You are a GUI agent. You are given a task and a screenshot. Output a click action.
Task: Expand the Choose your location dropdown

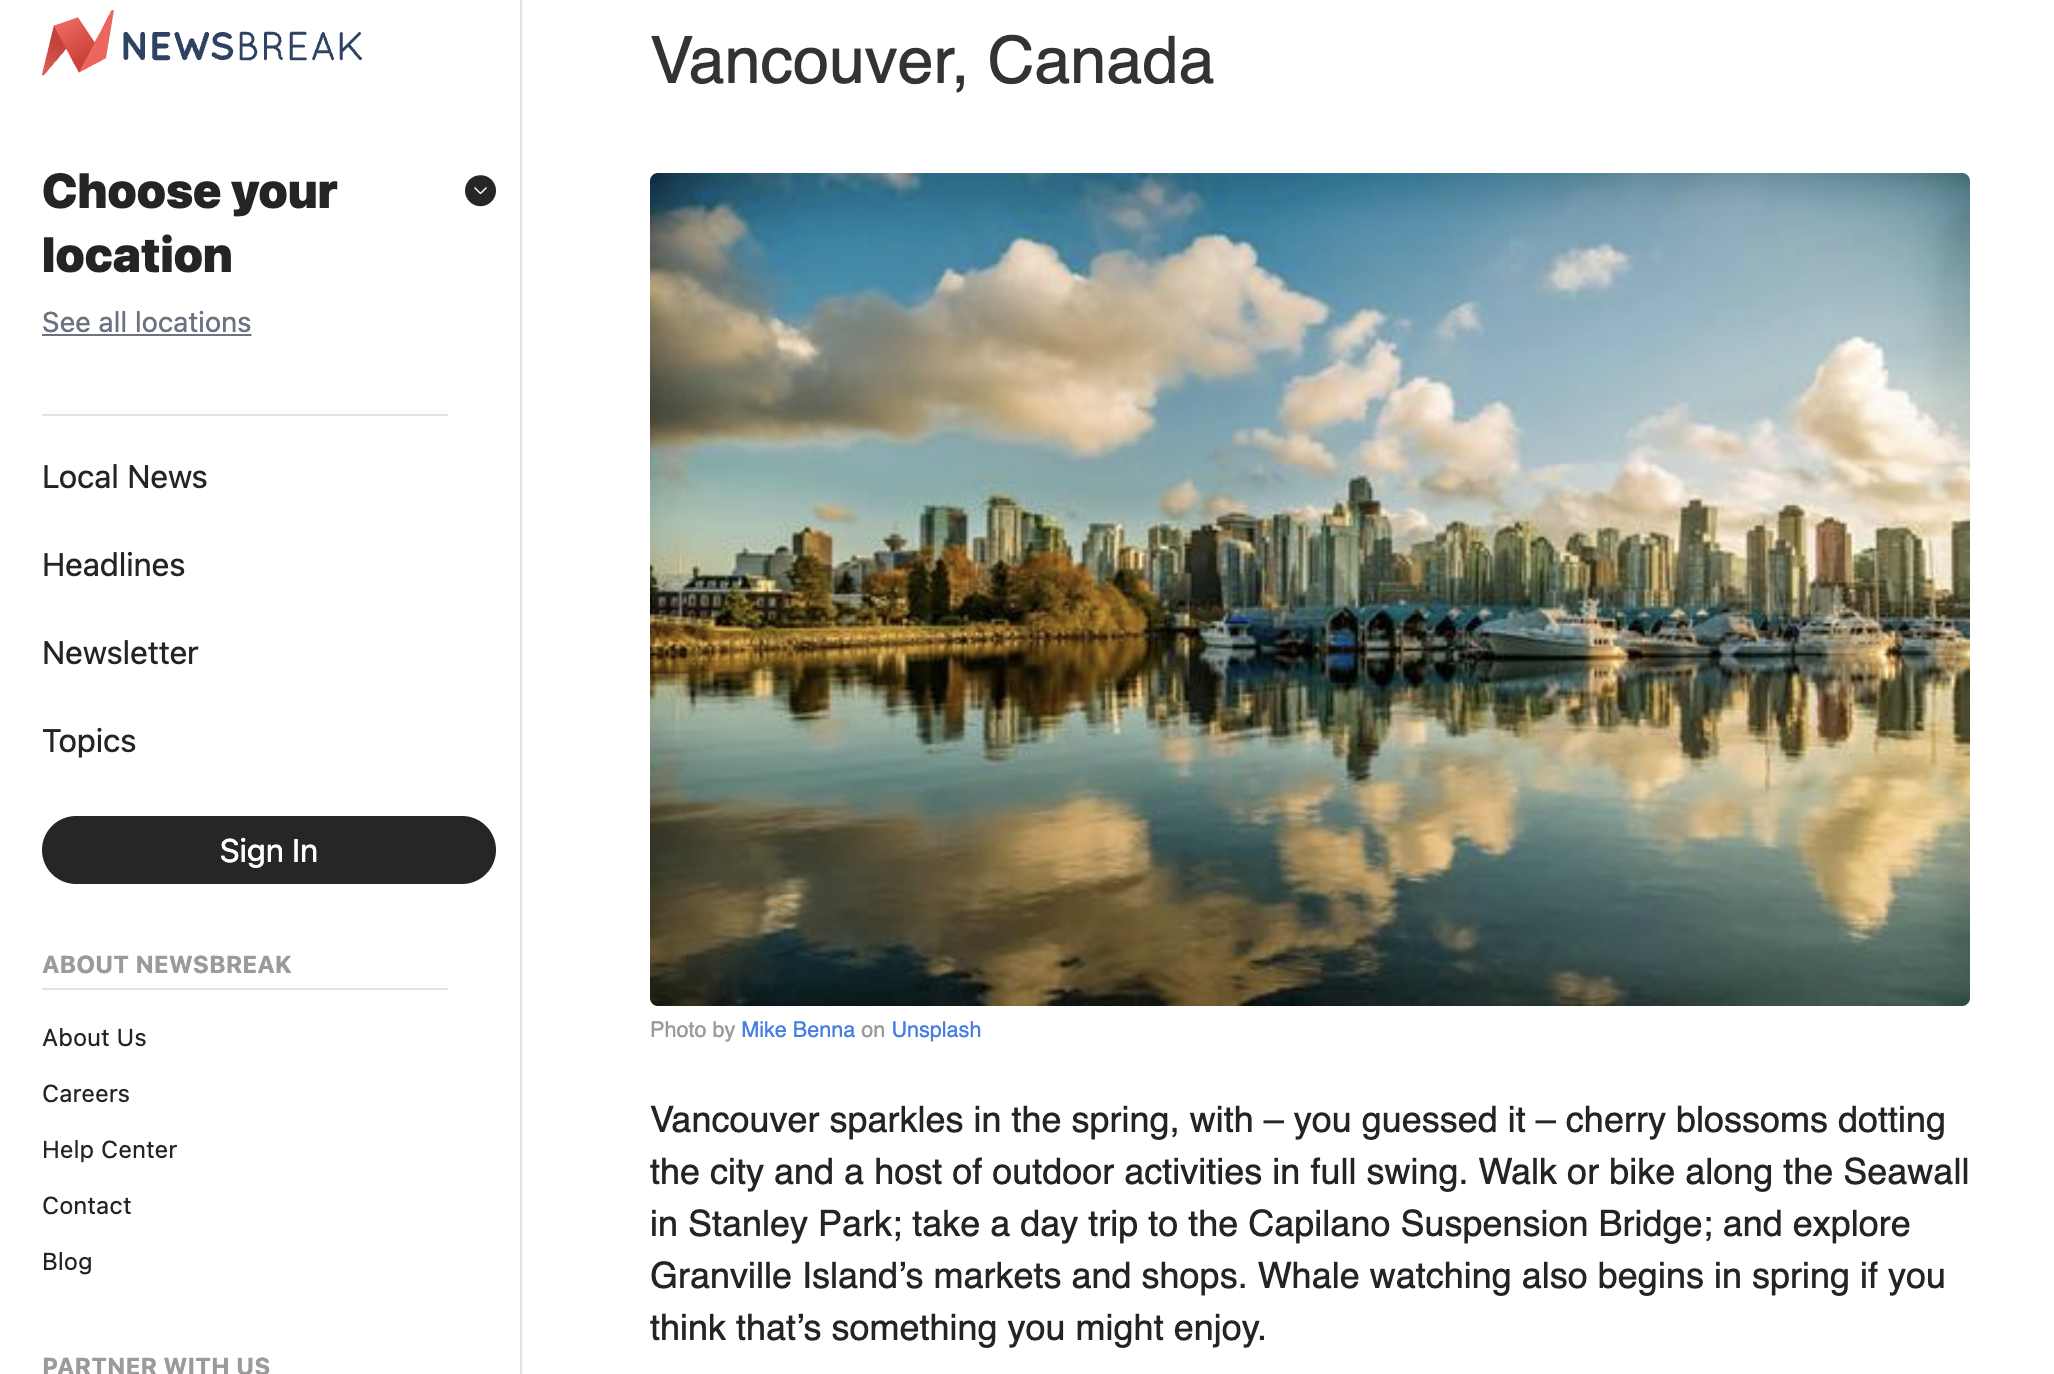click(480, 191)
